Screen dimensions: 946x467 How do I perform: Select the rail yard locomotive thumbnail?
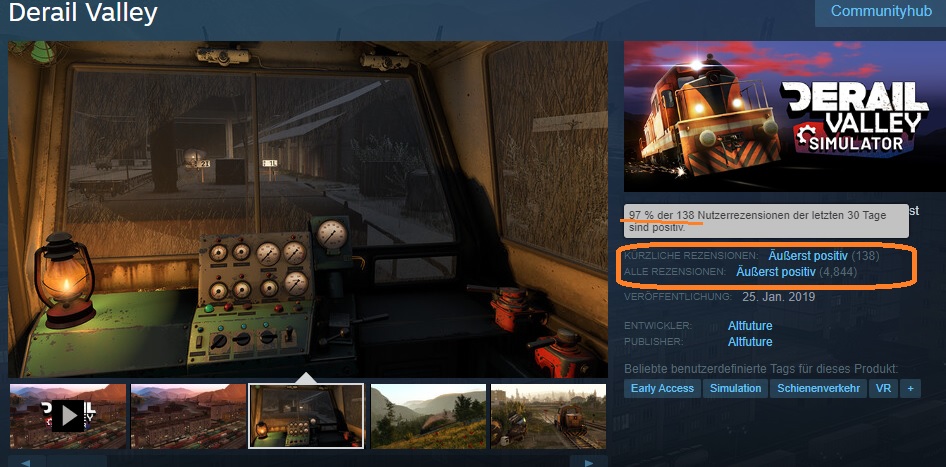coord(548,416)
